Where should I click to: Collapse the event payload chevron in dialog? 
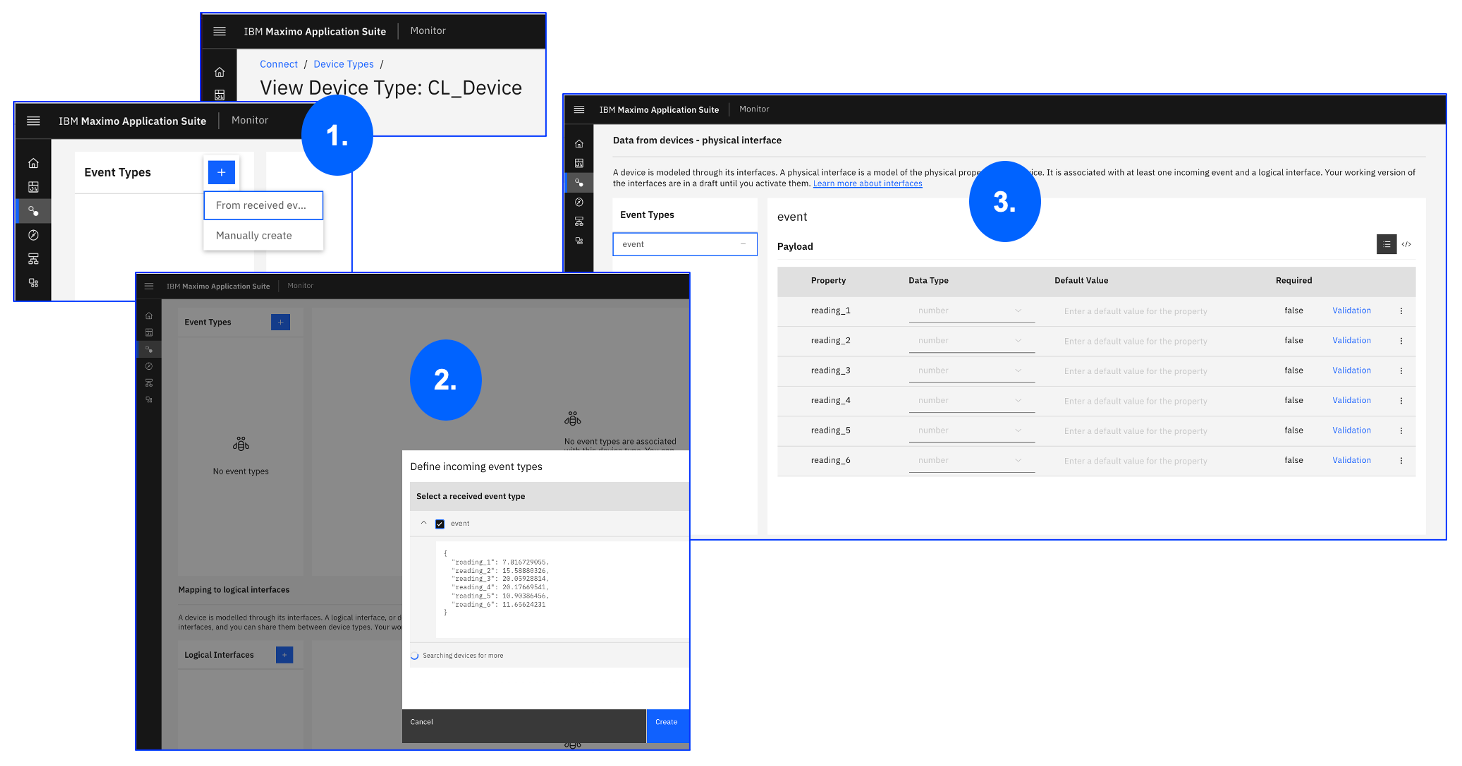coord(423,524)
